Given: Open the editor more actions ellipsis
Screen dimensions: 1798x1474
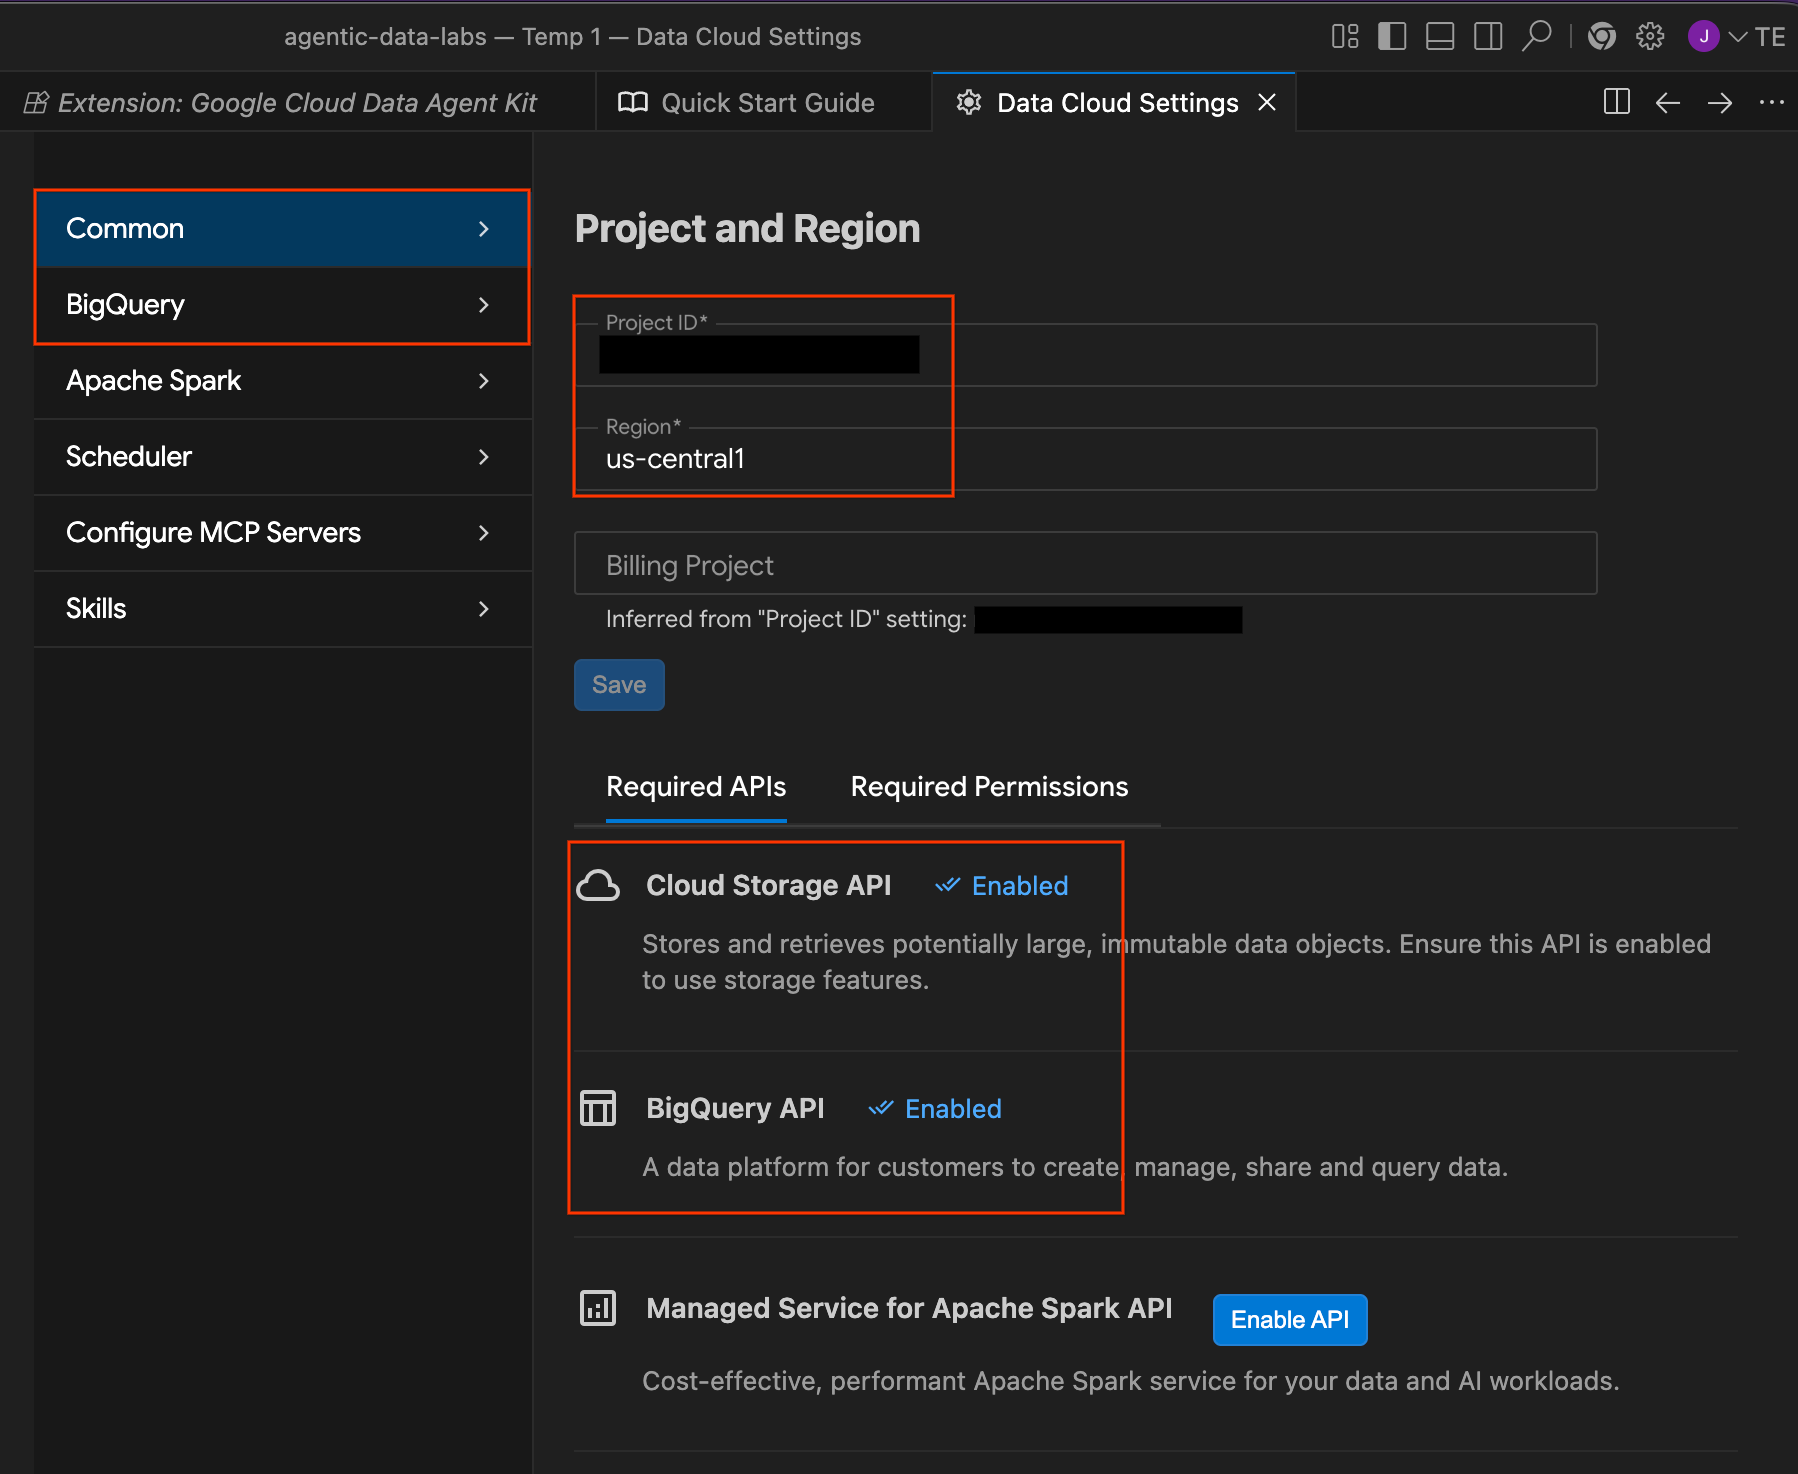Looking at the screenshot, I should coord(1772,102).
